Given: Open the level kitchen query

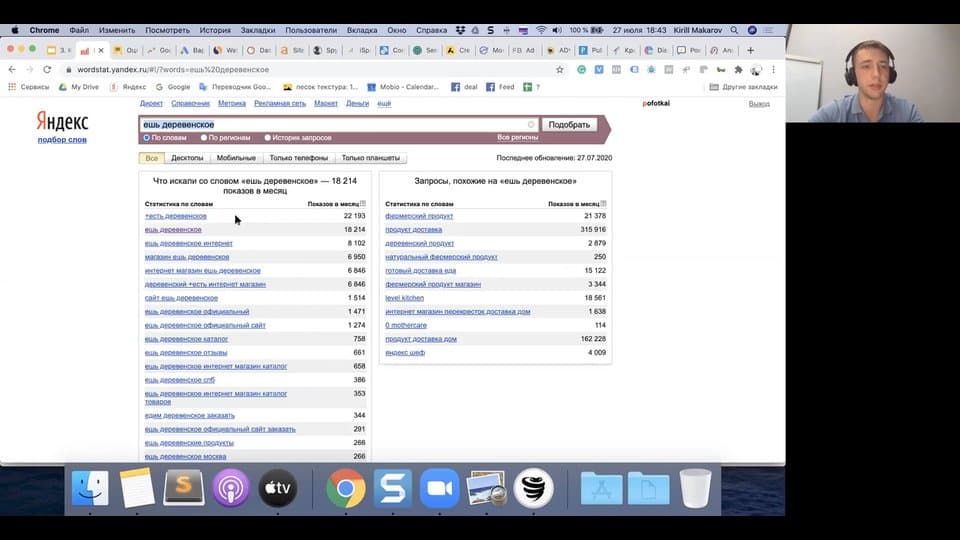Looking at the screenshot, I should tap(404, 298).
